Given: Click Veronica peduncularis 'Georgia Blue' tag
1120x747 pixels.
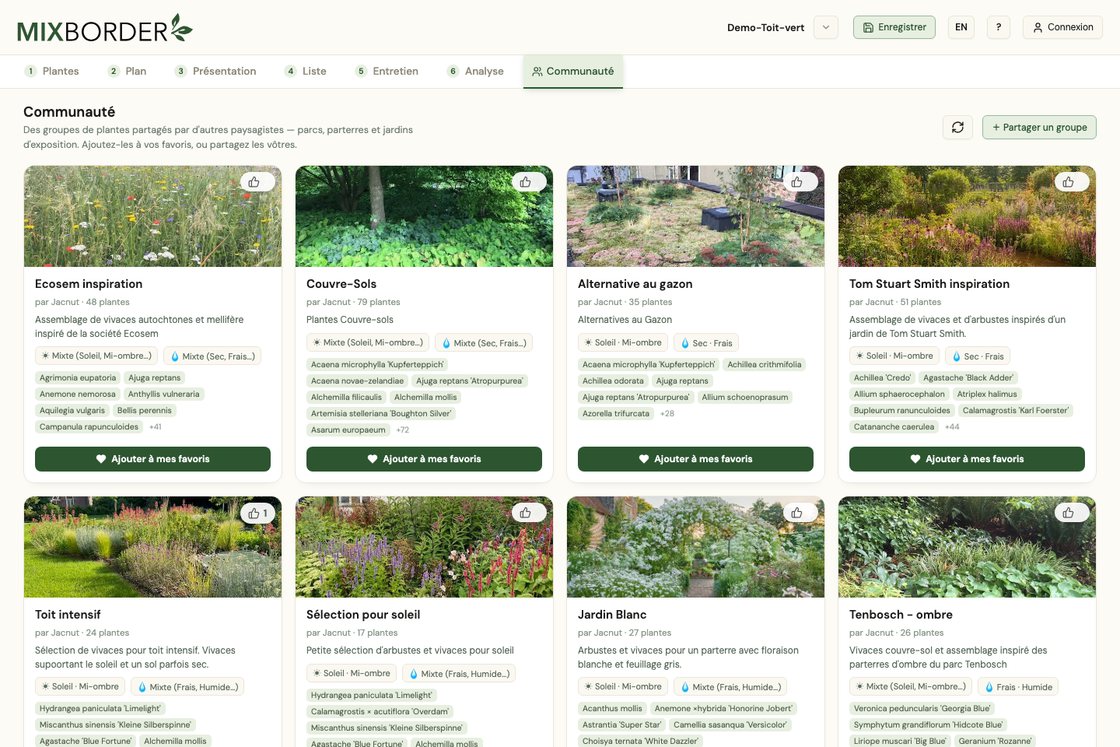Looking at the screenshot, I should point(922,708).
